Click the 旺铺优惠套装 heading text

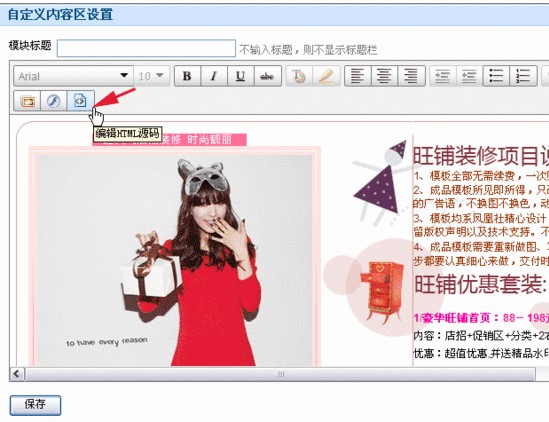tap(480, 284)
